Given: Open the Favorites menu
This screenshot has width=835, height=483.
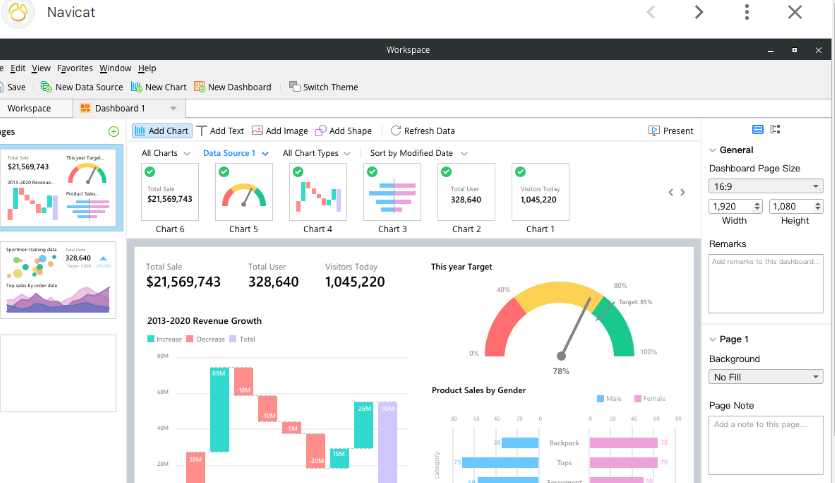Looking at the screenshot, I should pos(75,68).
